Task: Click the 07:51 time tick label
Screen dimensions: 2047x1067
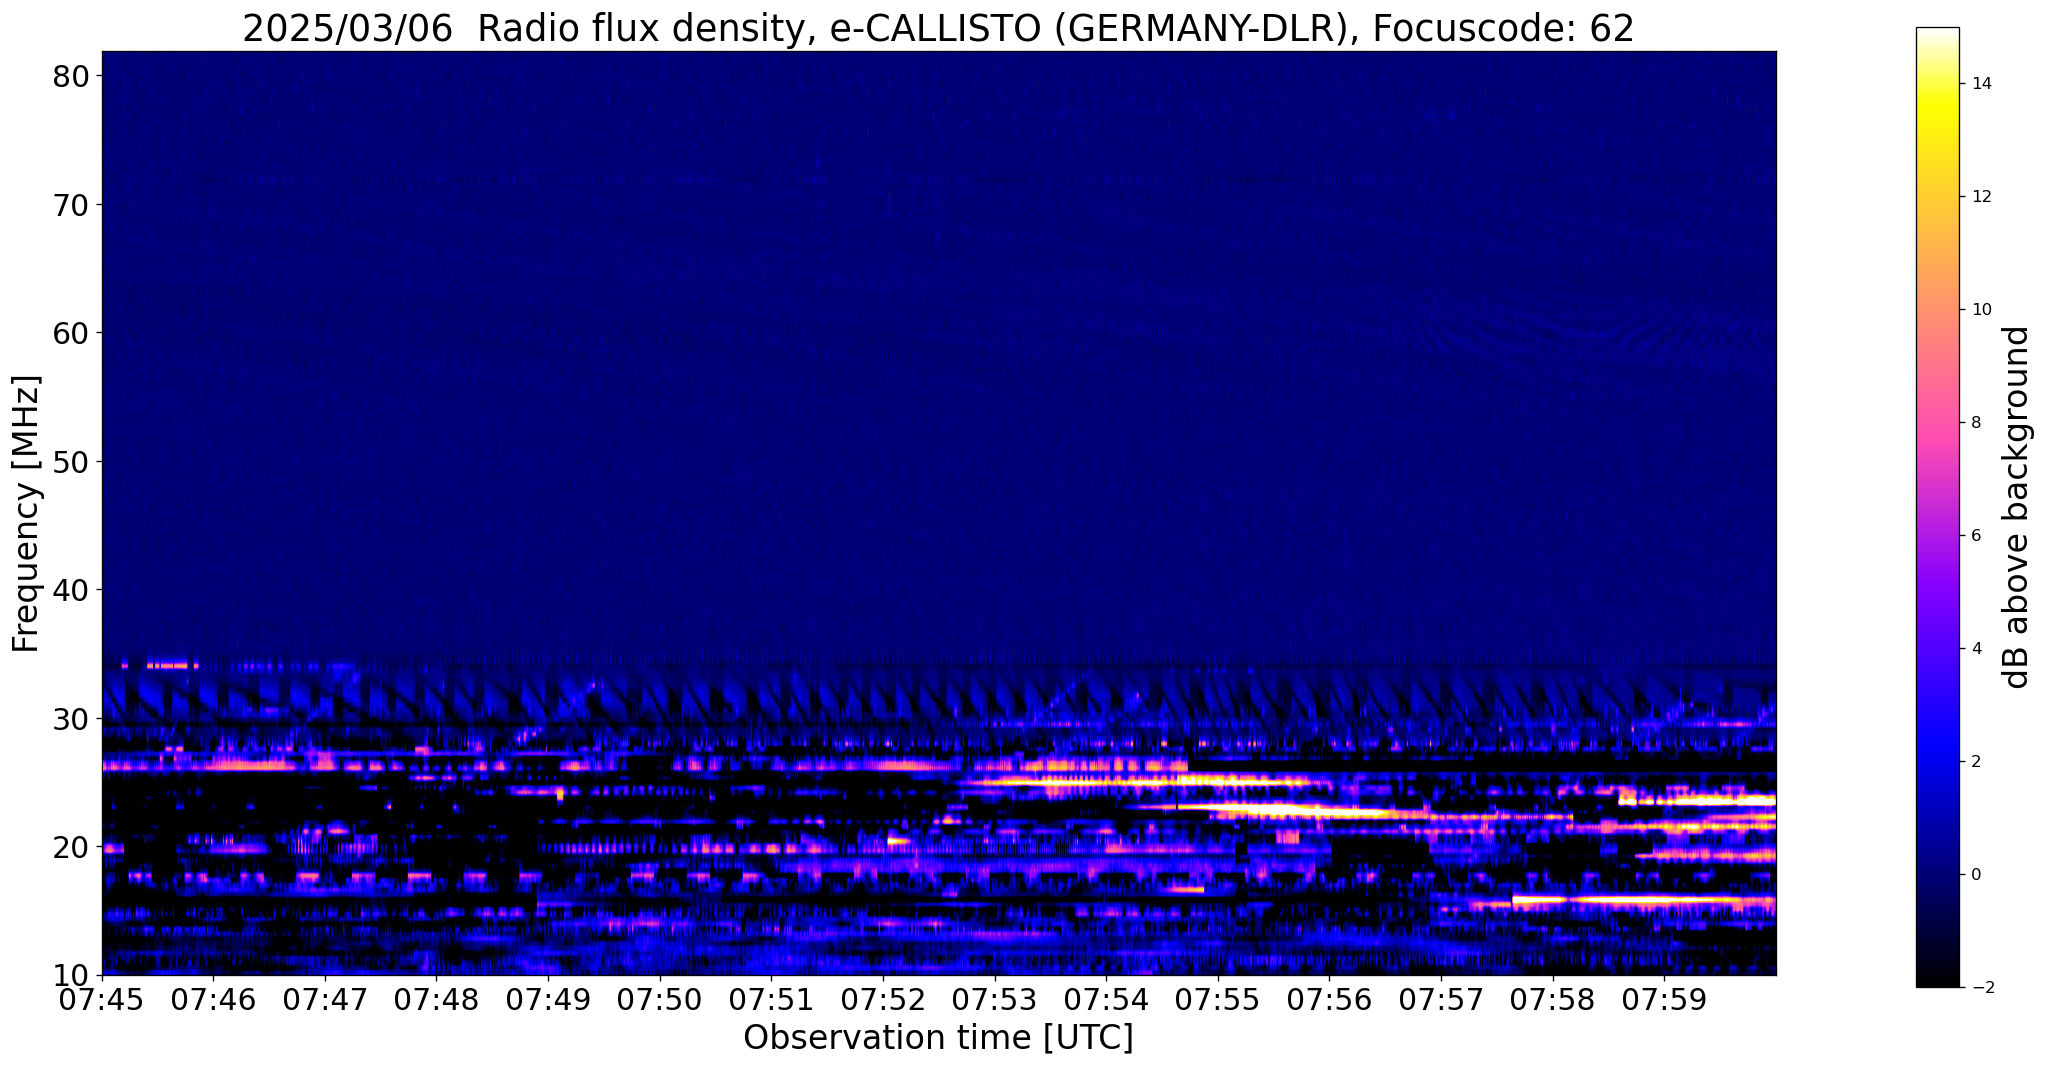Action: click(771, 1000)
